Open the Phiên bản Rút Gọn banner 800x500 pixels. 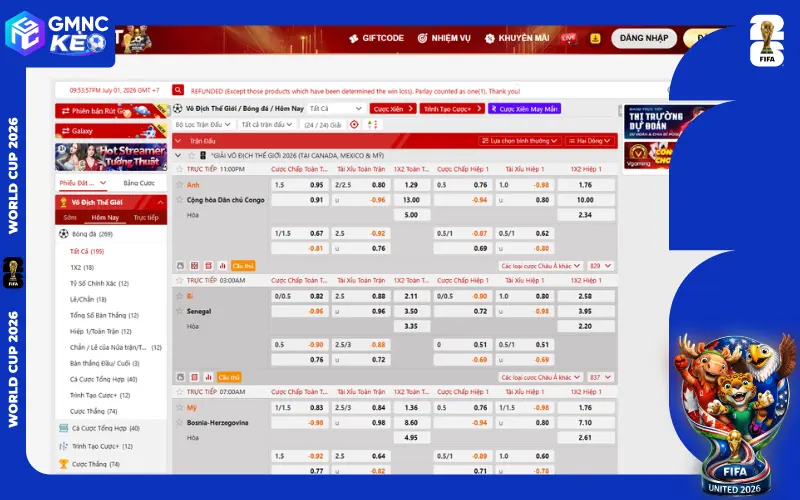click(111, 111)
